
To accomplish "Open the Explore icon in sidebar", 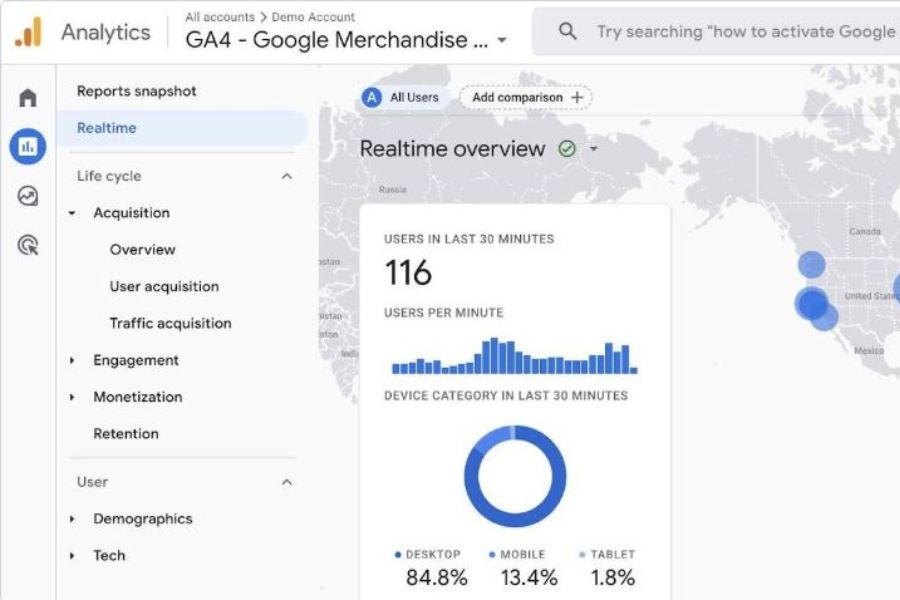I will 28,196.
